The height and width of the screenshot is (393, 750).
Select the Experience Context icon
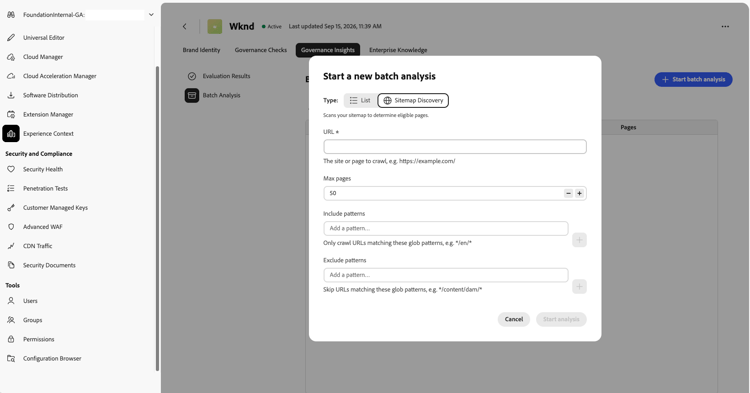point(11,133)
